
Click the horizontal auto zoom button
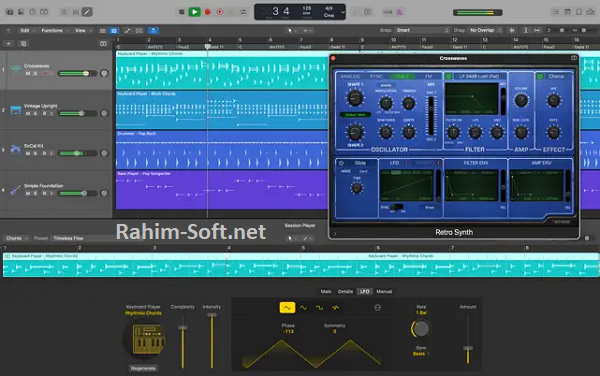537,30
